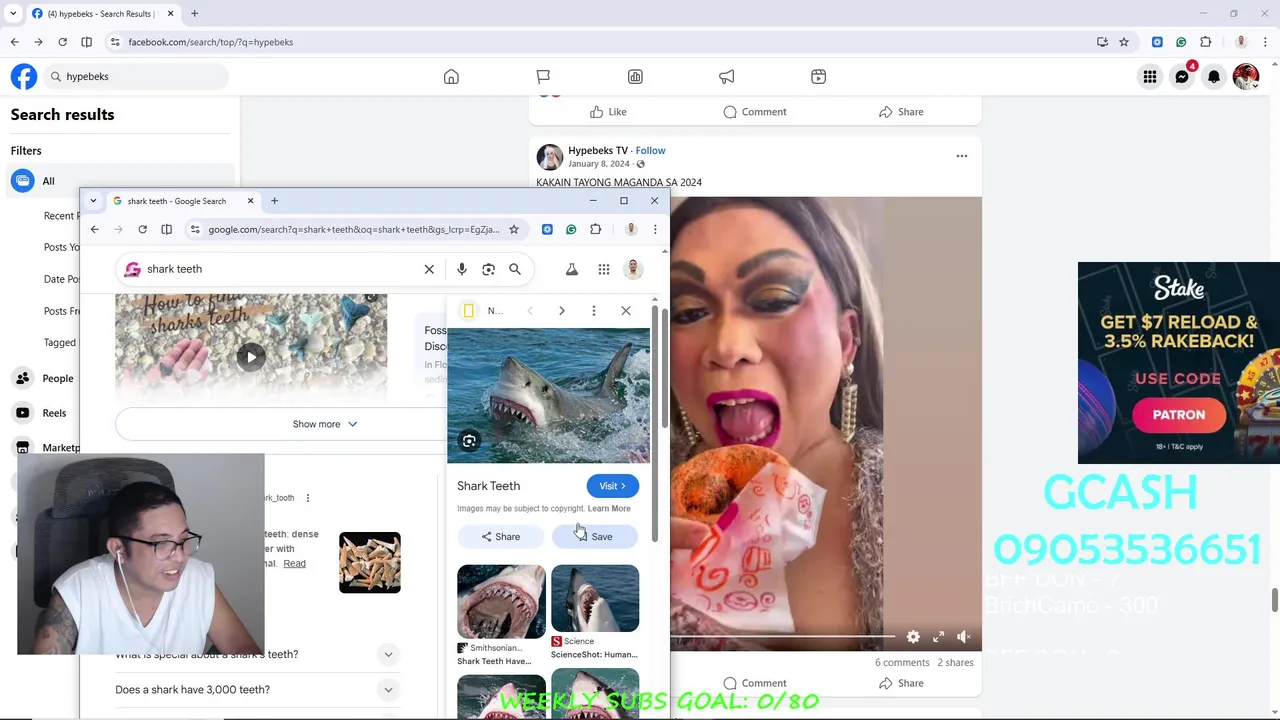Open the Facebook account profile picture menu
Viewport: 1280px width, 720px height.
(1246, 77)
